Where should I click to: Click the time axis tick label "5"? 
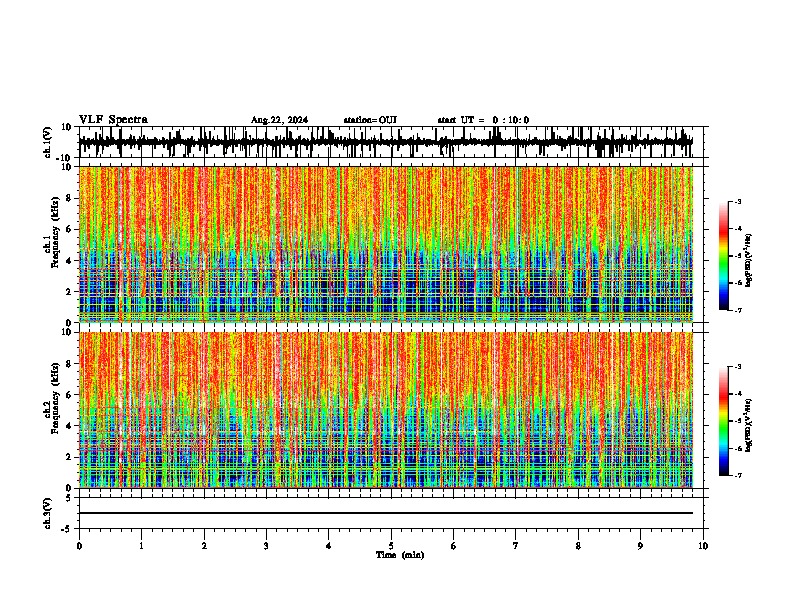pos(391,546)
